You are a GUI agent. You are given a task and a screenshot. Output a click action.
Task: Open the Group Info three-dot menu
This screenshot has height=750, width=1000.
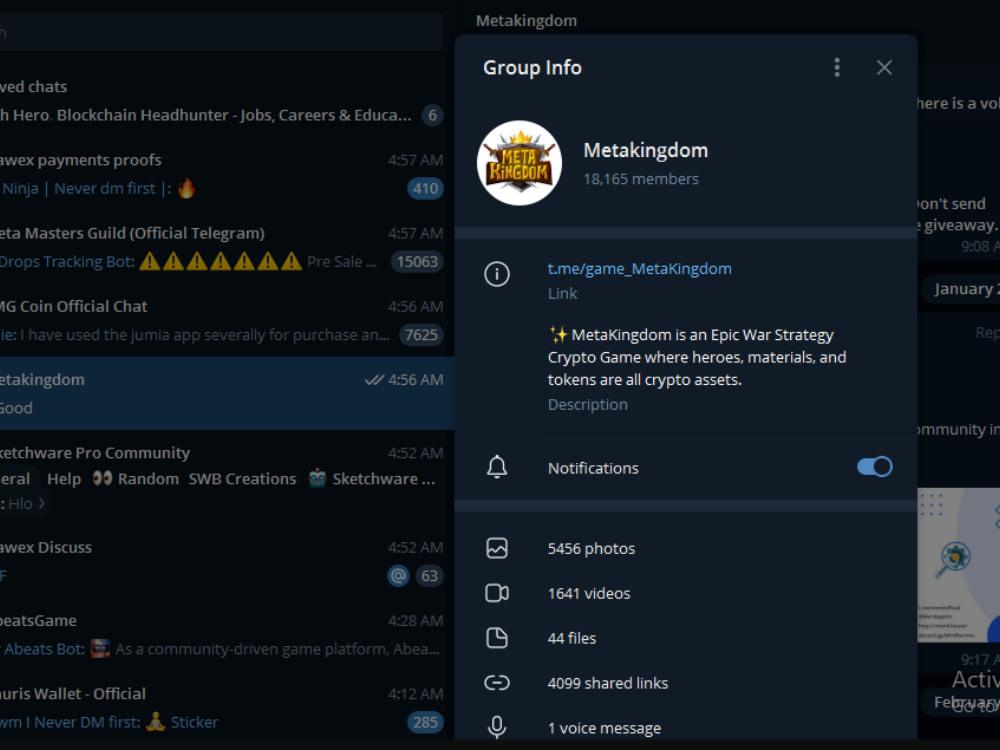tap(837, 67)
